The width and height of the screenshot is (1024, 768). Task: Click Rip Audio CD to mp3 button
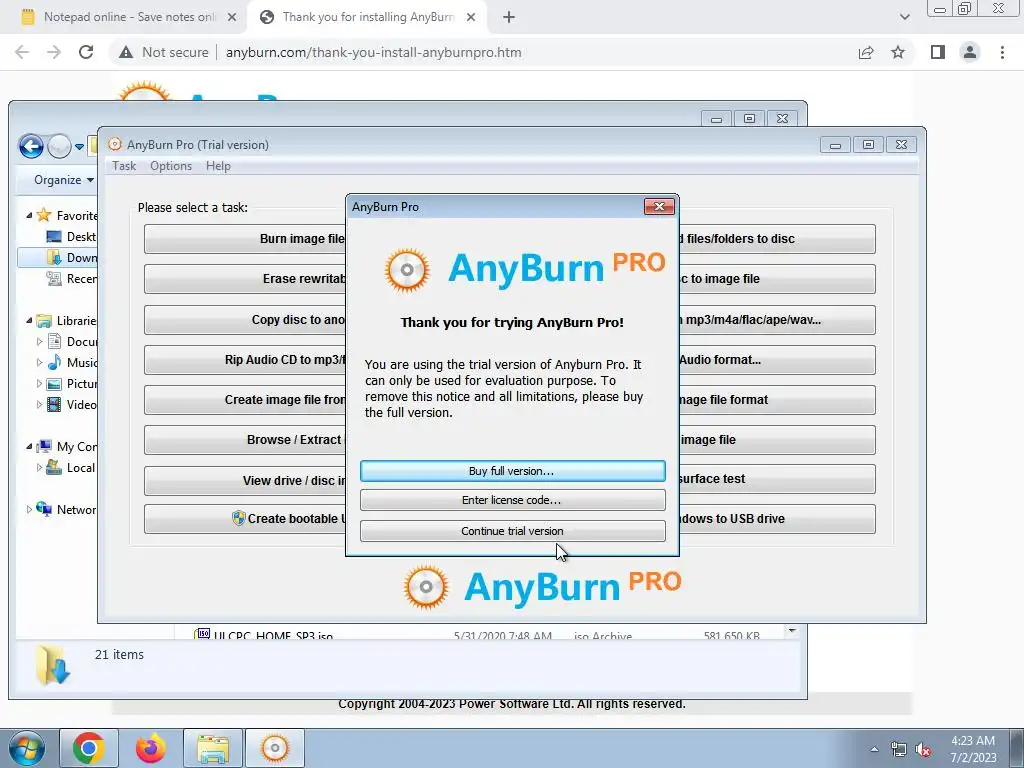click(245, 360)
